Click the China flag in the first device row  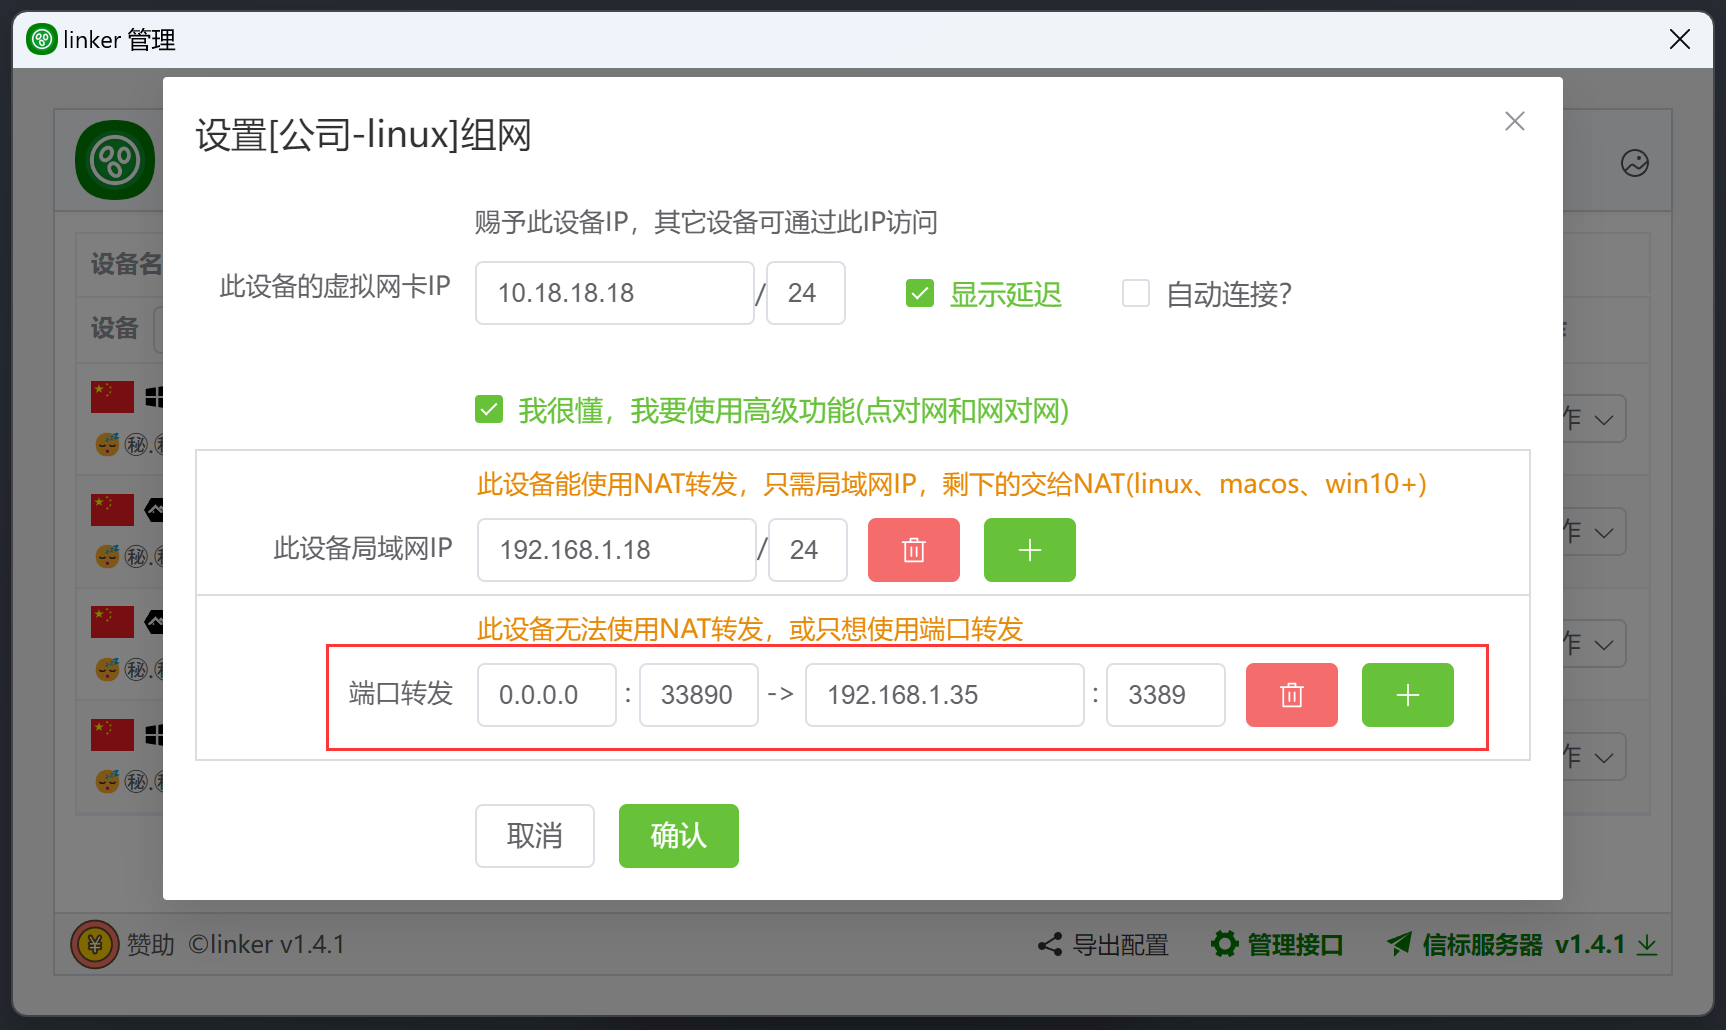[x=112, y=397]
